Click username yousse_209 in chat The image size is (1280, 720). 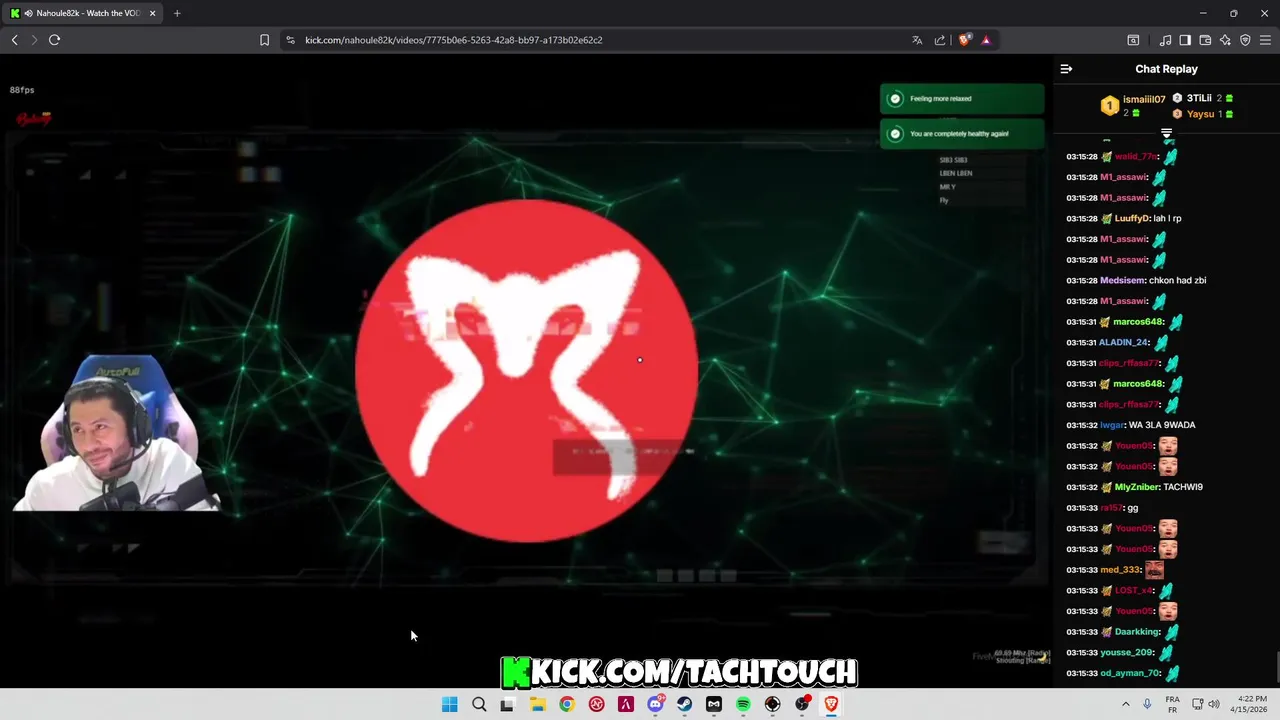click(x=1127, y=652)
